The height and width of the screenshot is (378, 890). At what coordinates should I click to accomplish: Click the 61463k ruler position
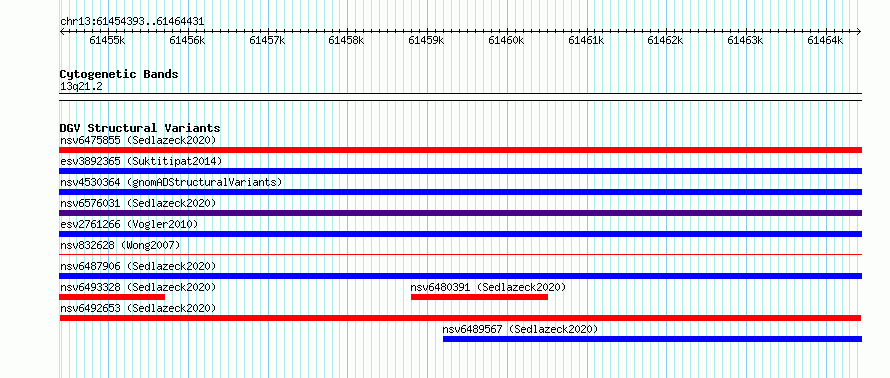(745, 40)
